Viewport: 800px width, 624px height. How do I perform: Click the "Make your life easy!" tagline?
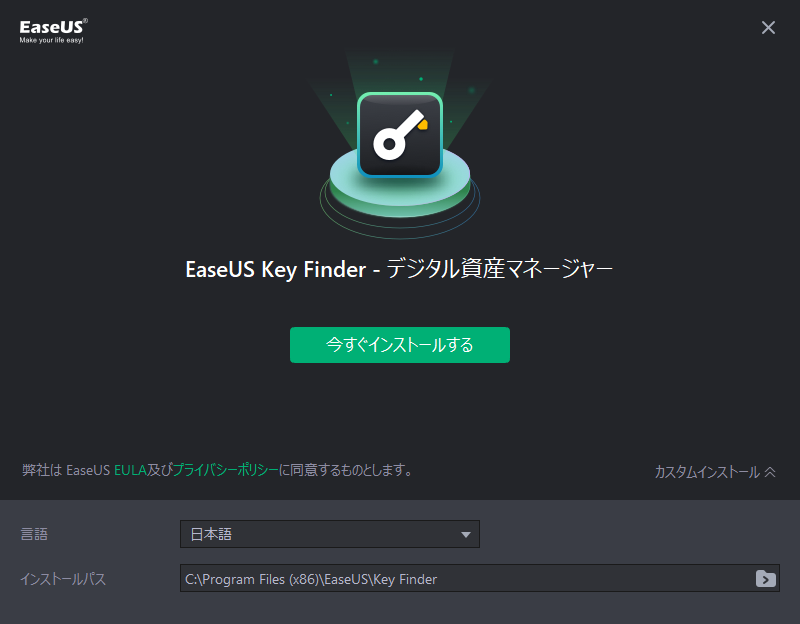[52, 40]
